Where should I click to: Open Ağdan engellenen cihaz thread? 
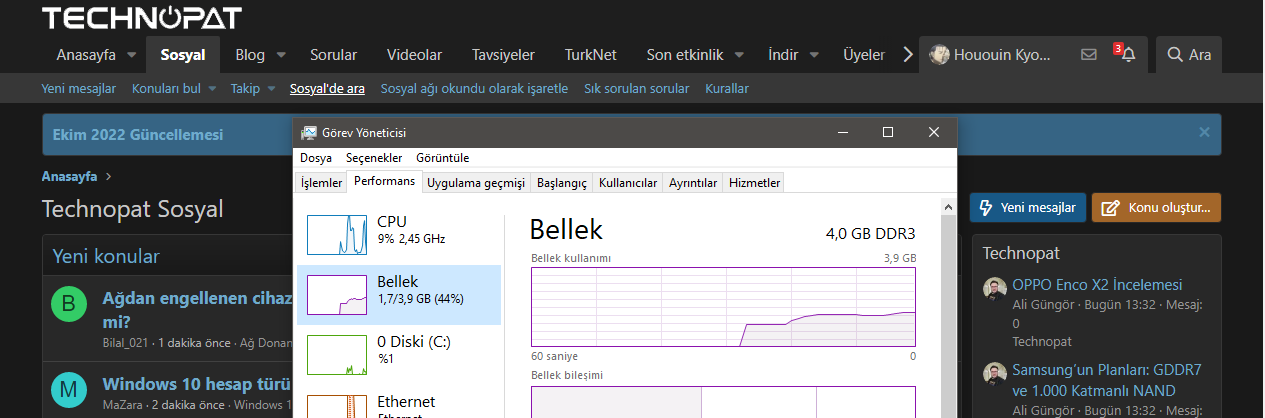196,310
